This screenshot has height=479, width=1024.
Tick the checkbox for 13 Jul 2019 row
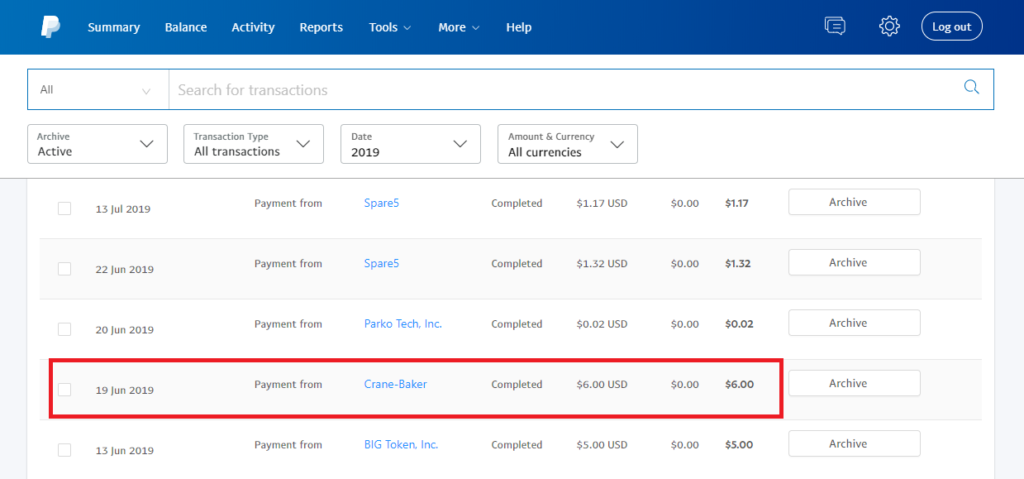pyautogui.click(x=65, y=208)
